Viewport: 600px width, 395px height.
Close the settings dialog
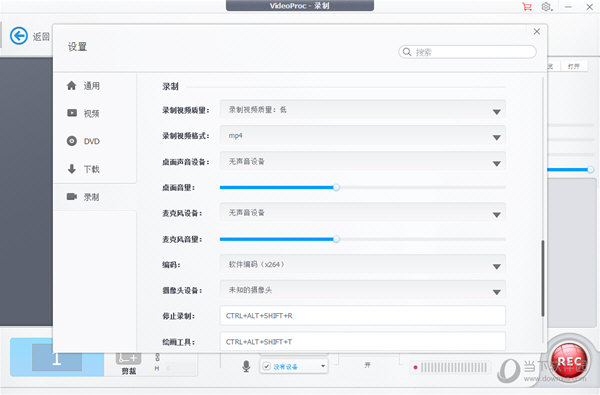click(x=537, y=31)
